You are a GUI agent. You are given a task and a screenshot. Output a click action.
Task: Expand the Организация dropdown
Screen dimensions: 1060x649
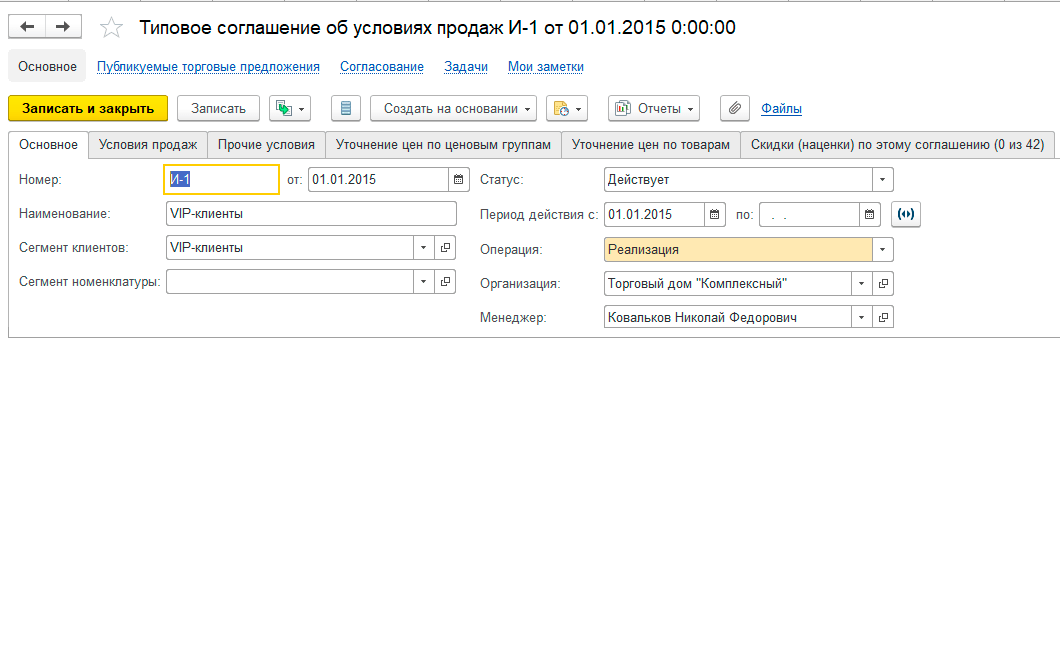tap(861, 283)
